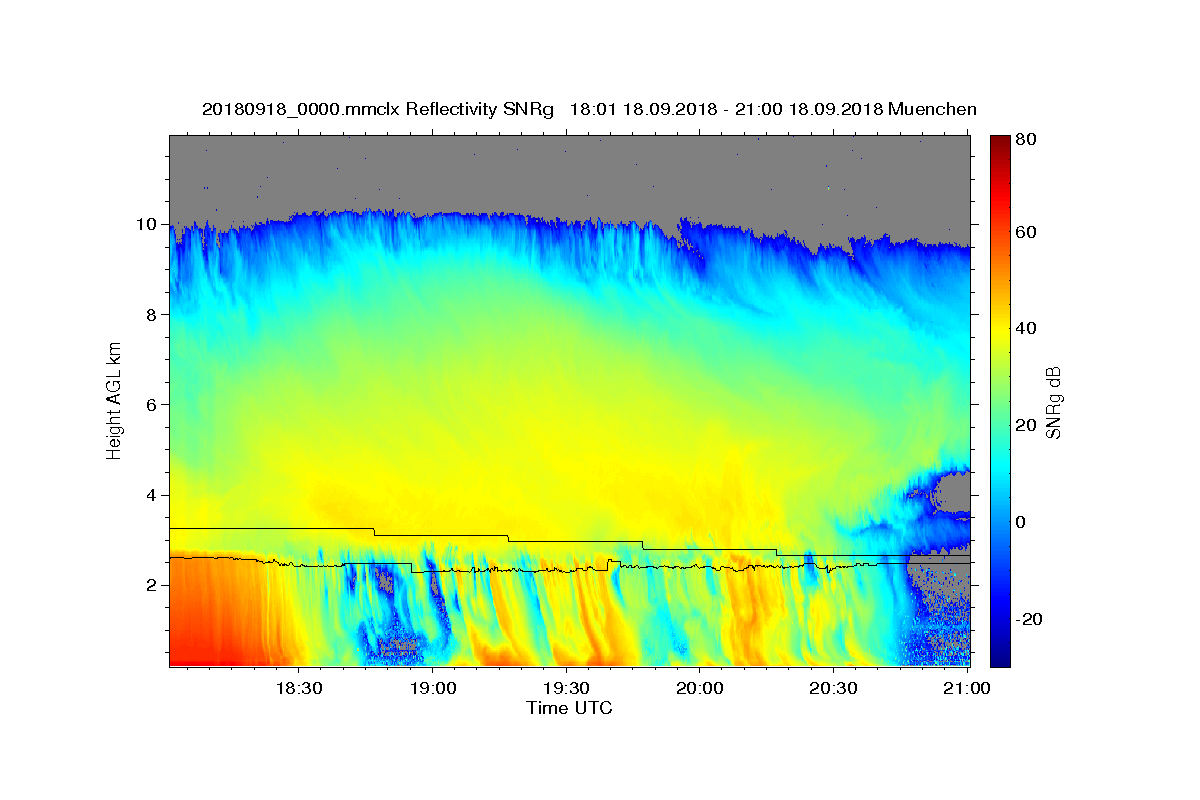The image size is (1200, 800).
Task: Click the 19:30 time tick label
Action: 566,689
